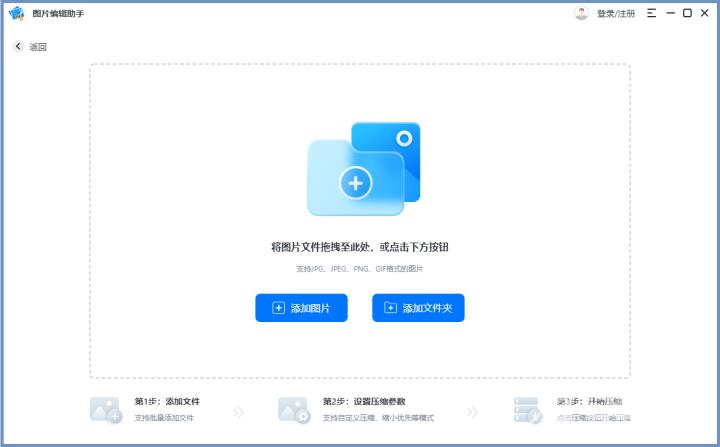This screenshot has width=720, height=447.
Task: Click the Step 2 compression settings icon
Action: [x=293, y=409]
